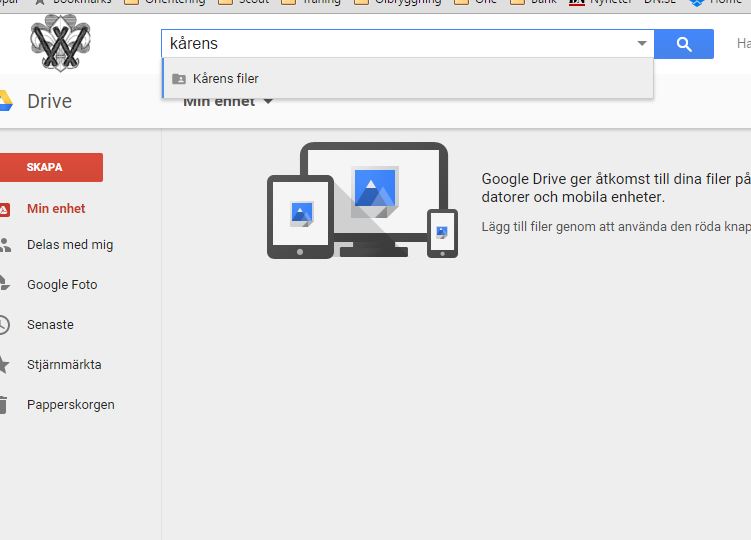Screen dimensions: 751x540
Task: Click the people icon beside 'Delas med mig'
Action: pos(5,245)
